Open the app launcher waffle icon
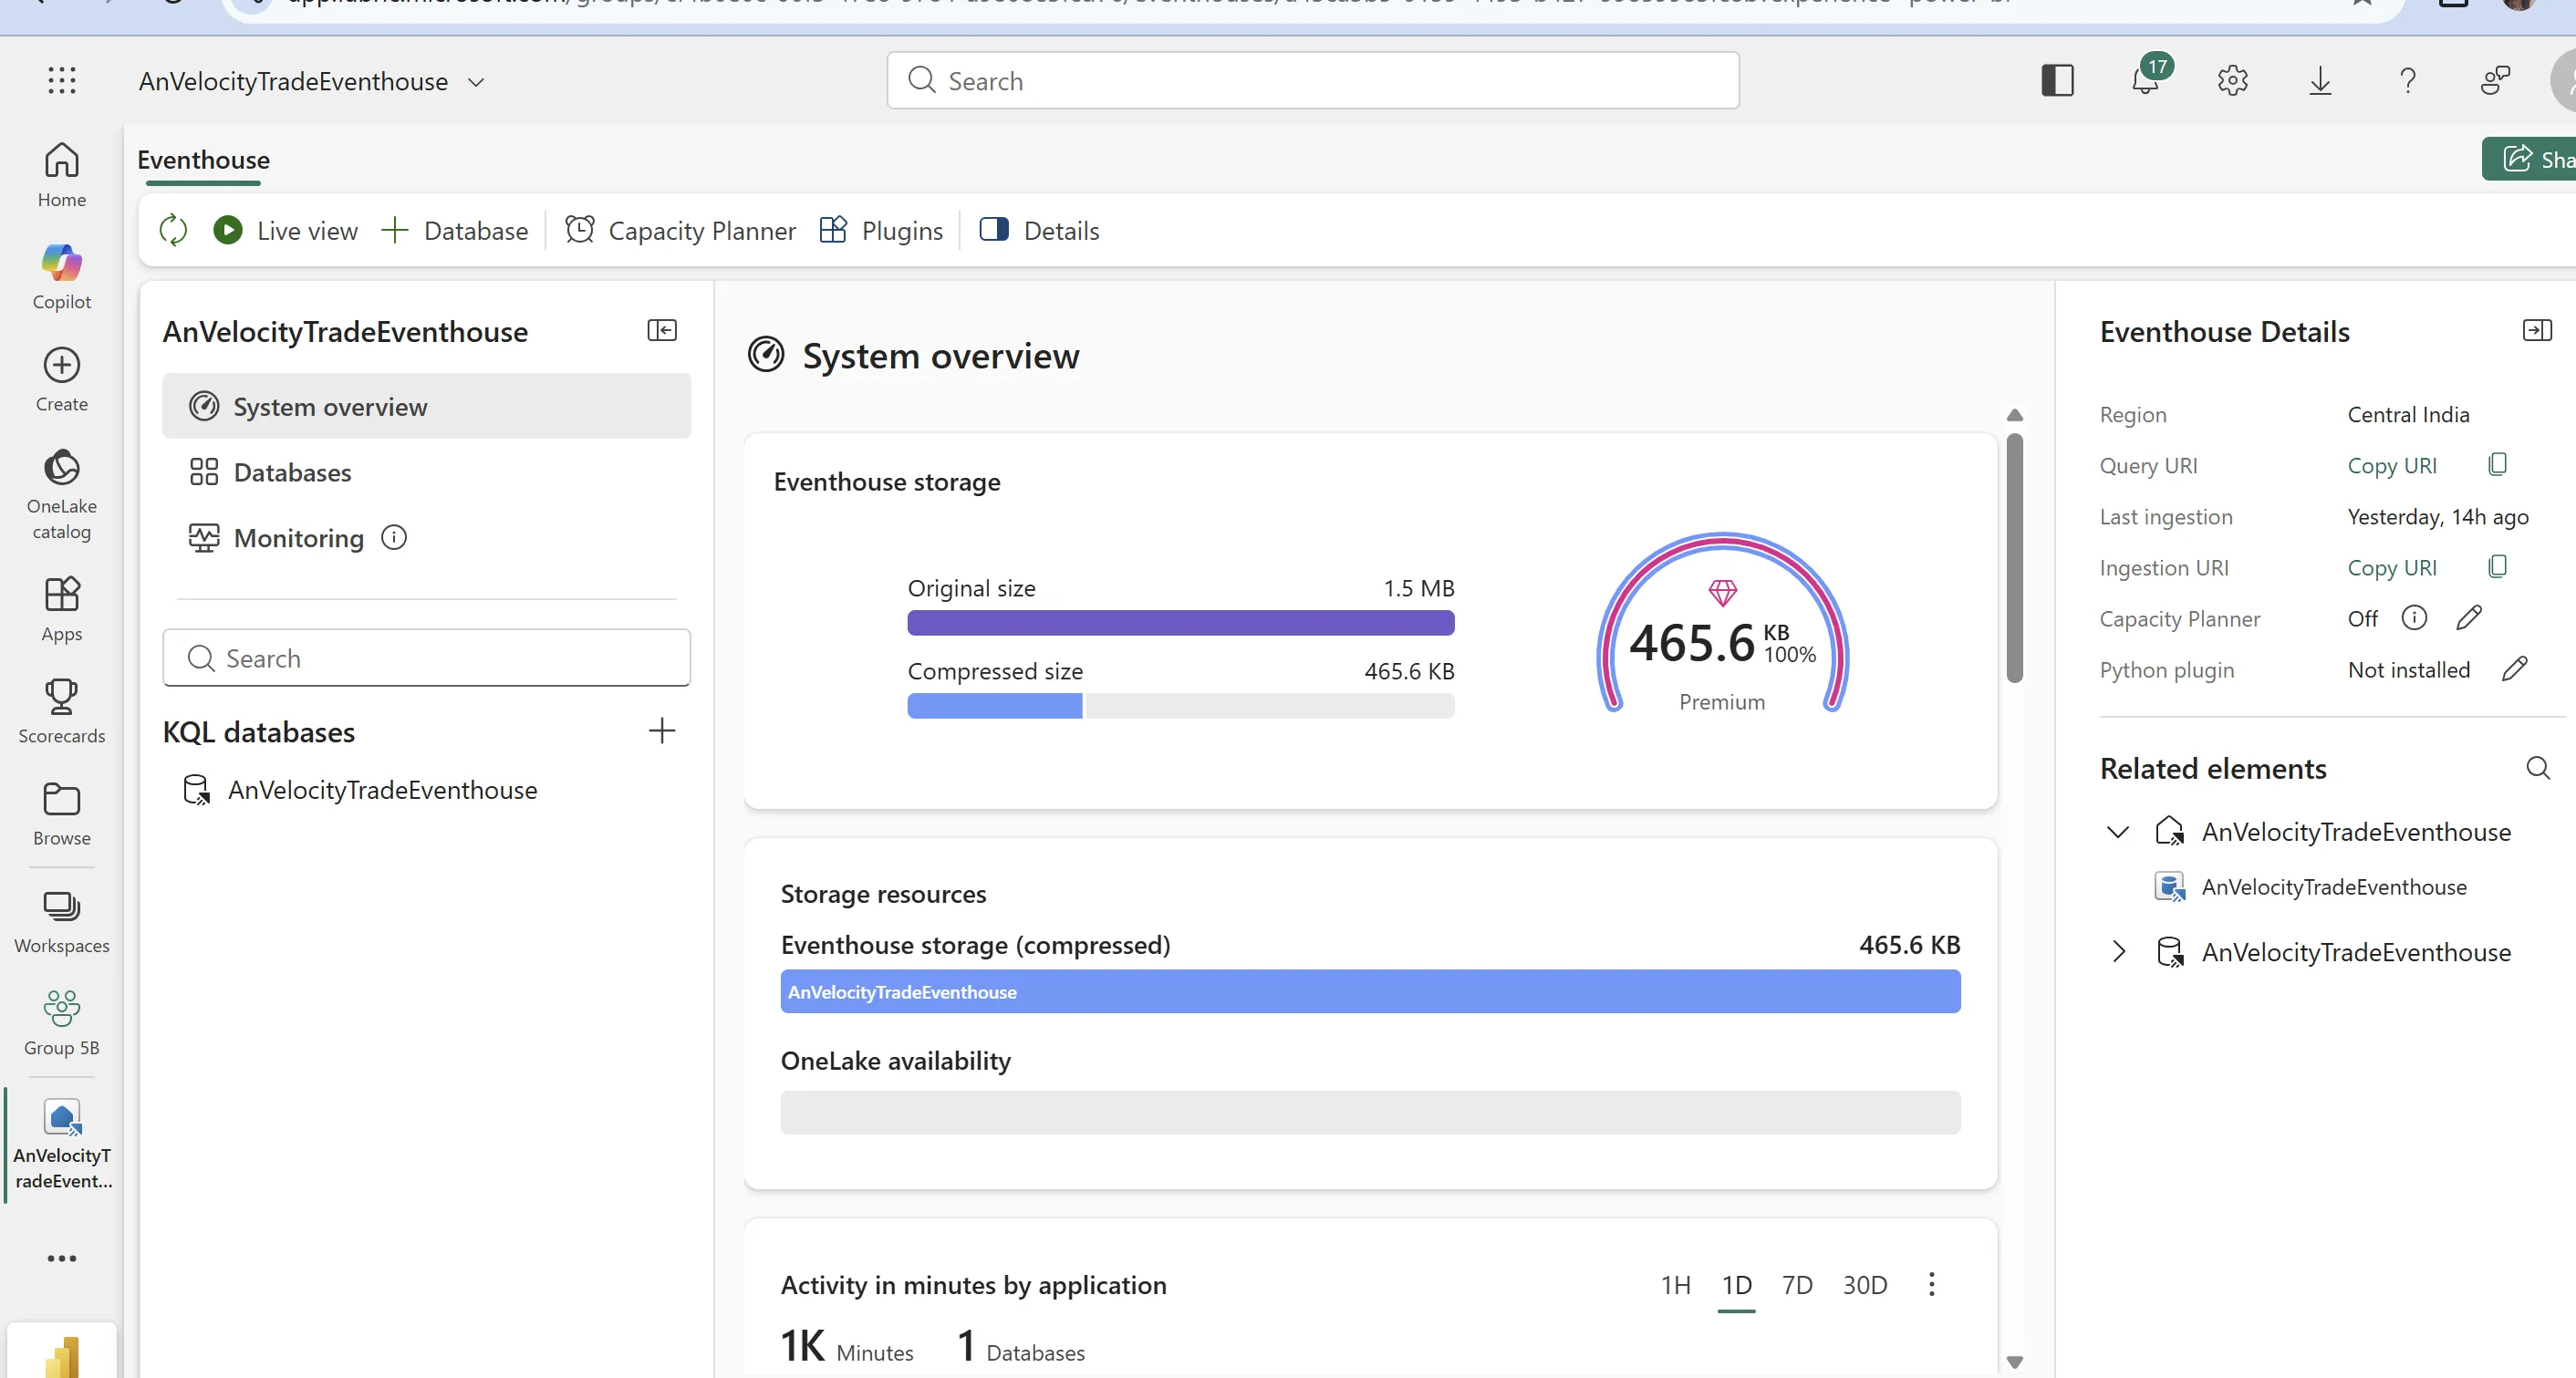This screenshot has width=2576, height=1378. 62,81
